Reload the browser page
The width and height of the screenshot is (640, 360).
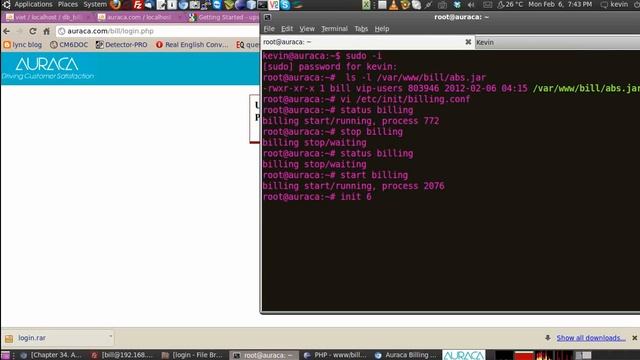(x=33, y=31)
